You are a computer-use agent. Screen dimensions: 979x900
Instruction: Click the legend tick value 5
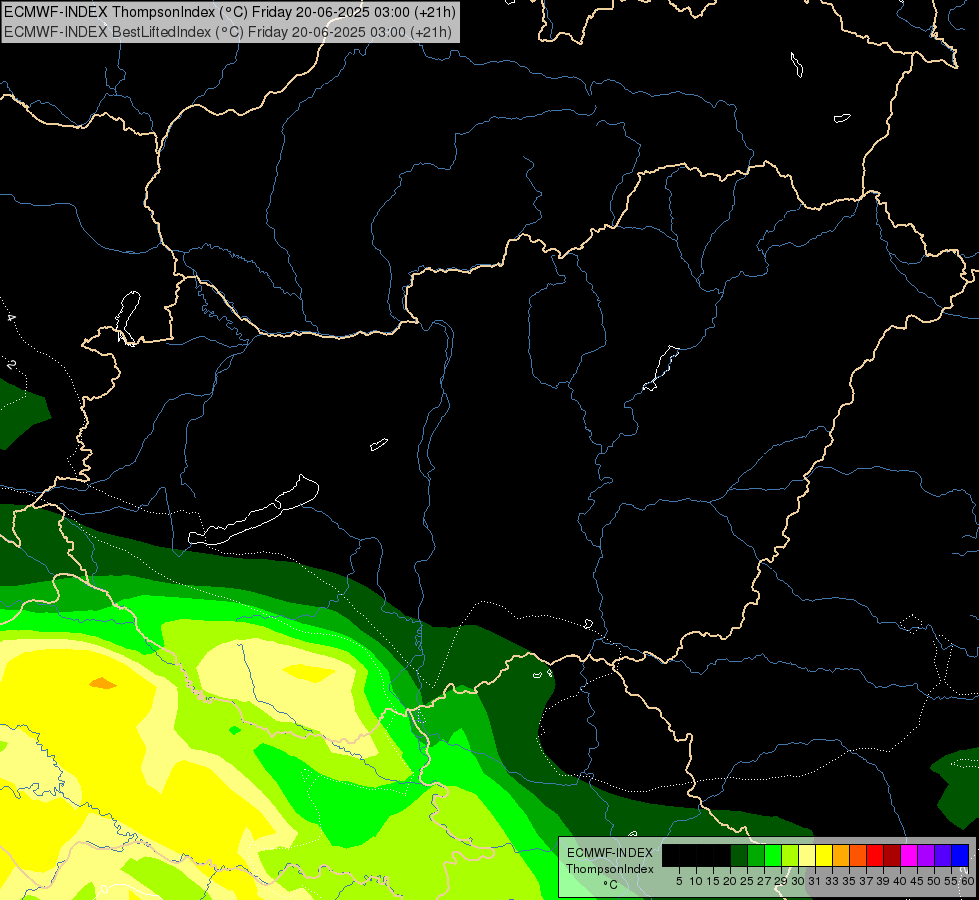tap(679, 881)
